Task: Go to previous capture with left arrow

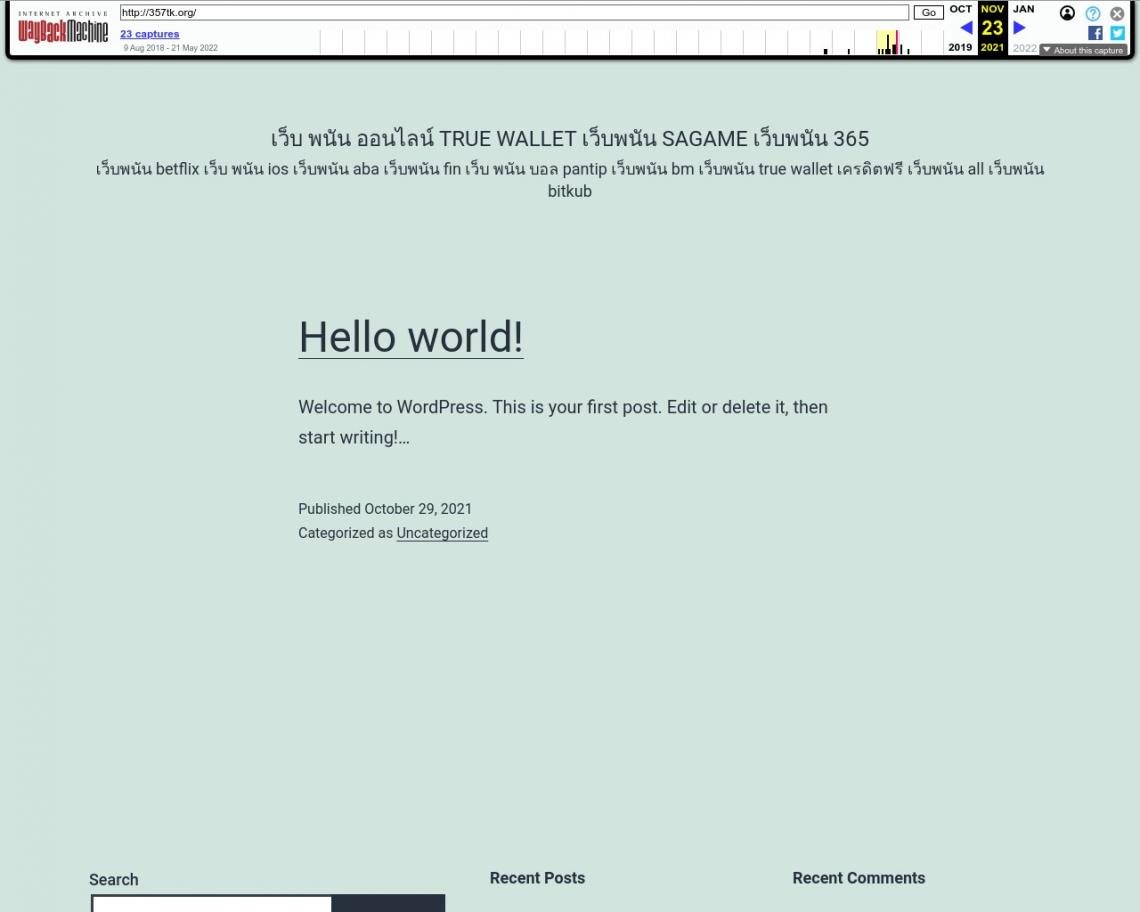Action: click(x=966, y=28)
